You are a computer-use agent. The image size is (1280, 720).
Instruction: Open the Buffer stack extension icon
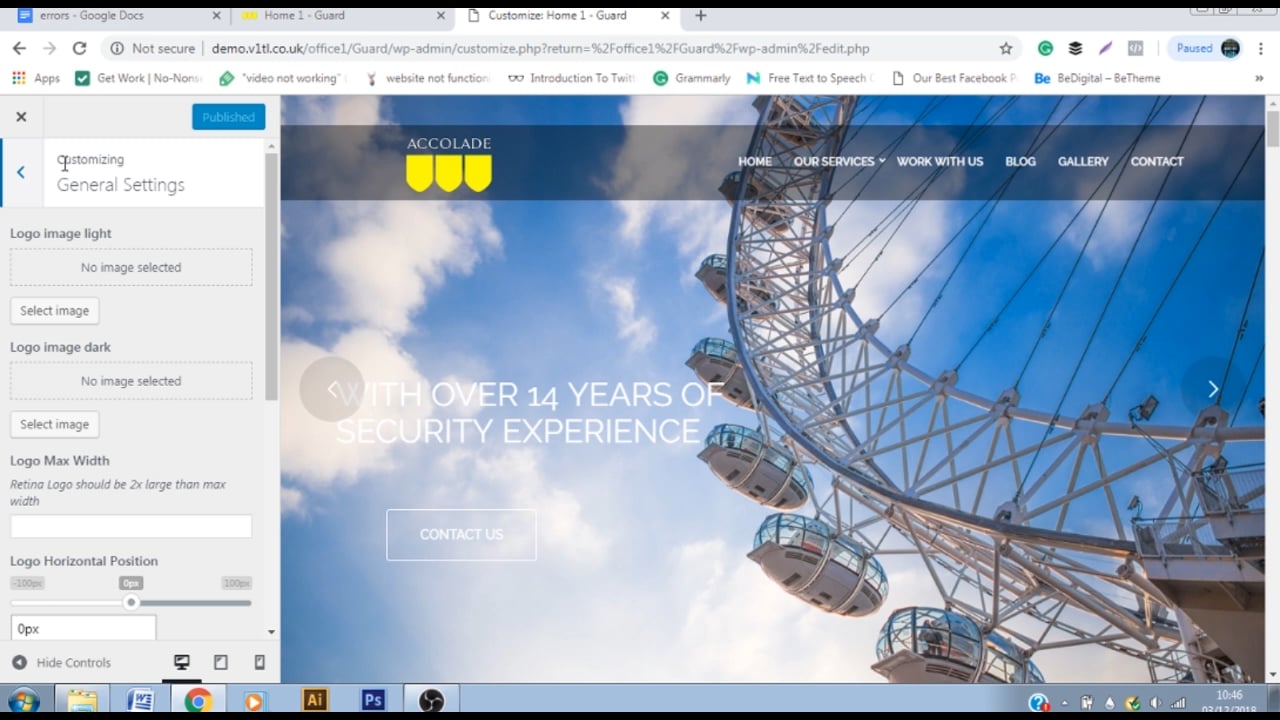click(x=1075, y=48)
